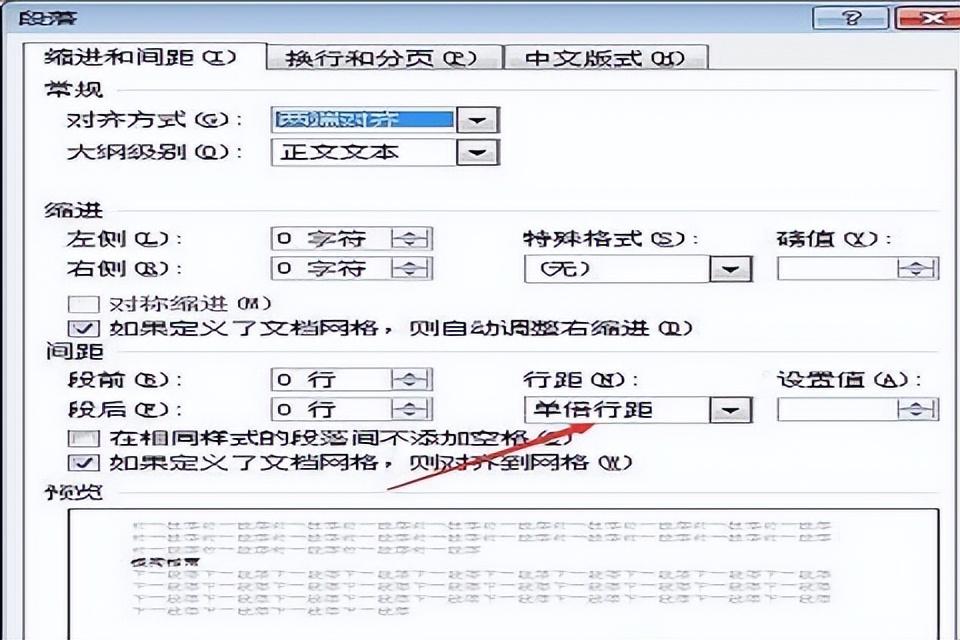
Task: Click the 段前 spacing field
Action: tap(331, 380)
